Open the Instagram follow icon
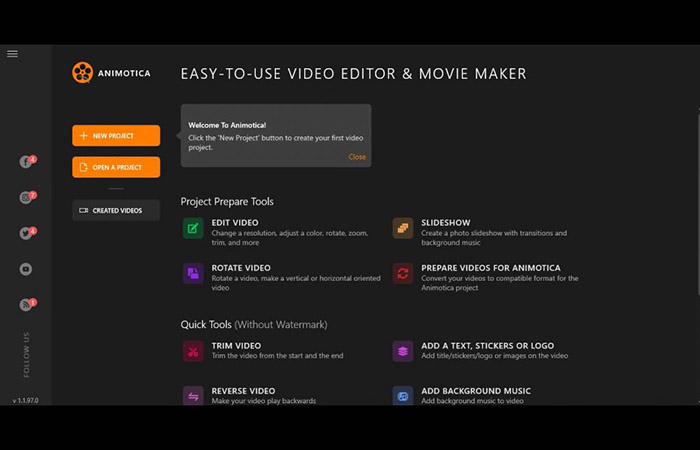This screenshot has height=450, width=700. [x=26, y=197]
